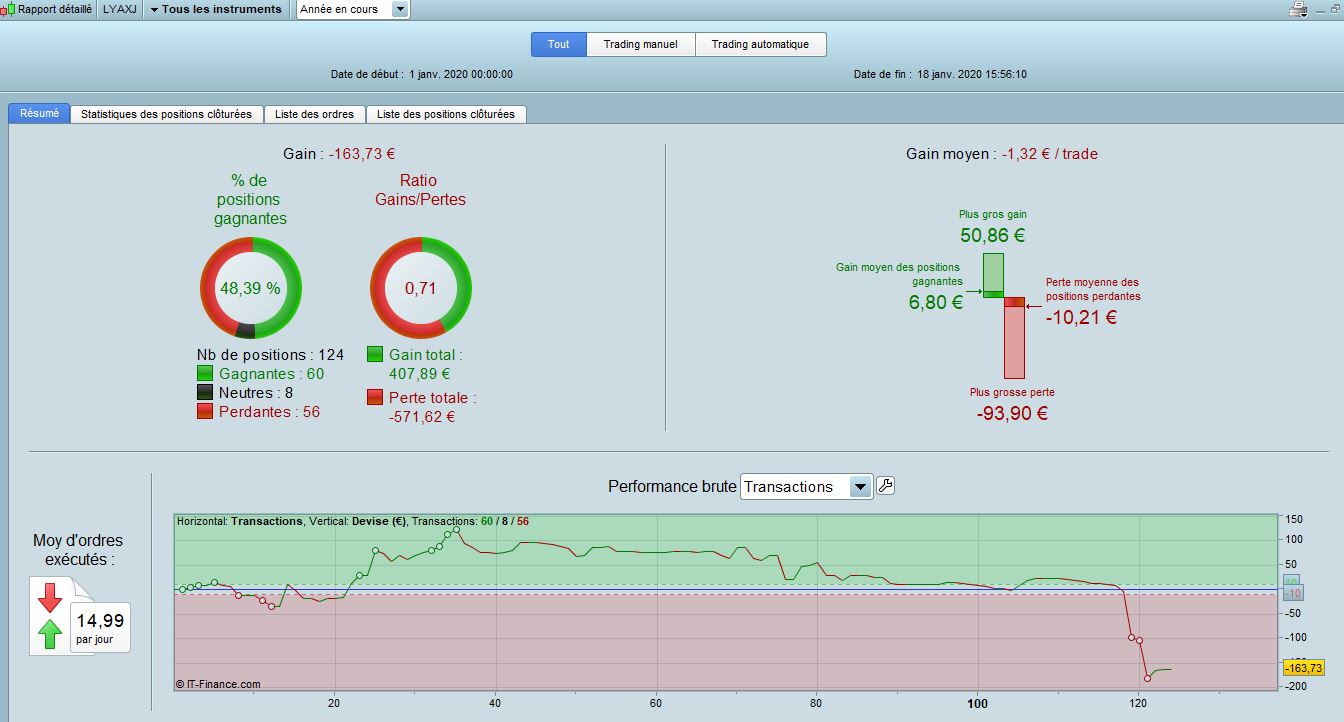The width and height of the screenshot is (1344, 722).
Task: Click the candlestick icon beside Rapport détaillé
Action: 8,9
